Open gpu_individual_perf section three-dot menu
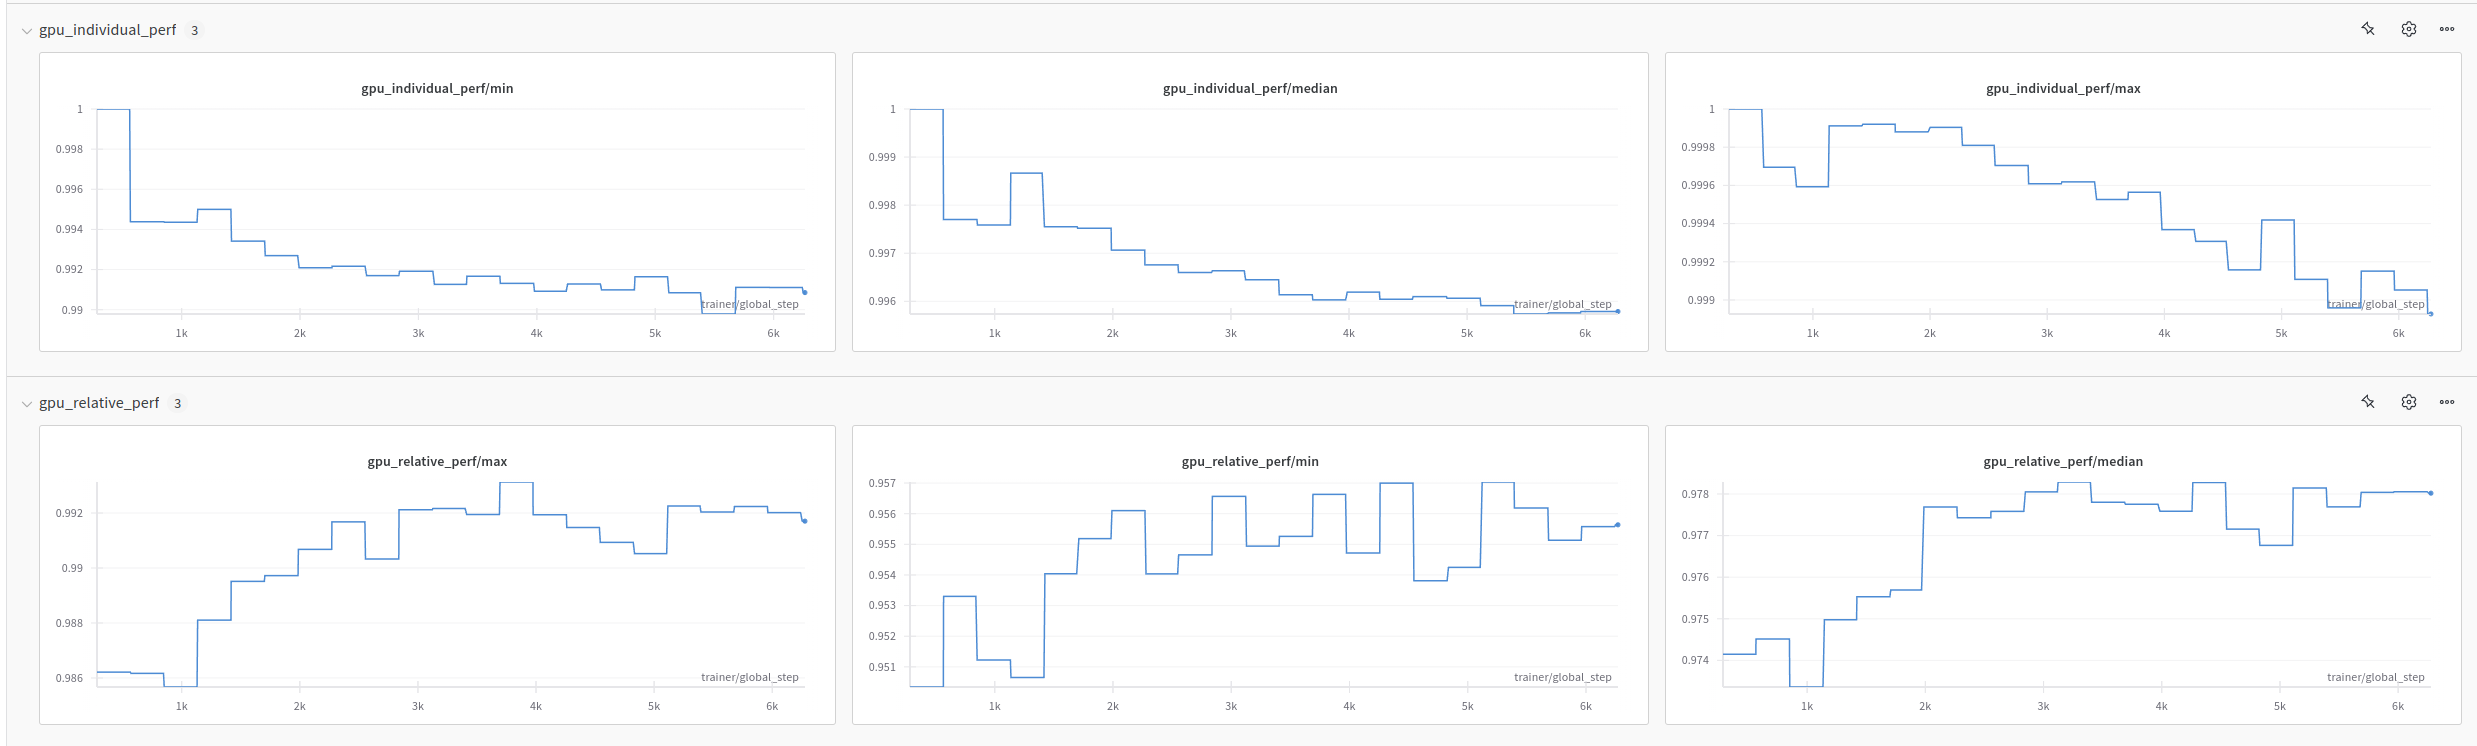Image resolution: width=2477 pixels, height=746 pixels. tap(2447, 29)
